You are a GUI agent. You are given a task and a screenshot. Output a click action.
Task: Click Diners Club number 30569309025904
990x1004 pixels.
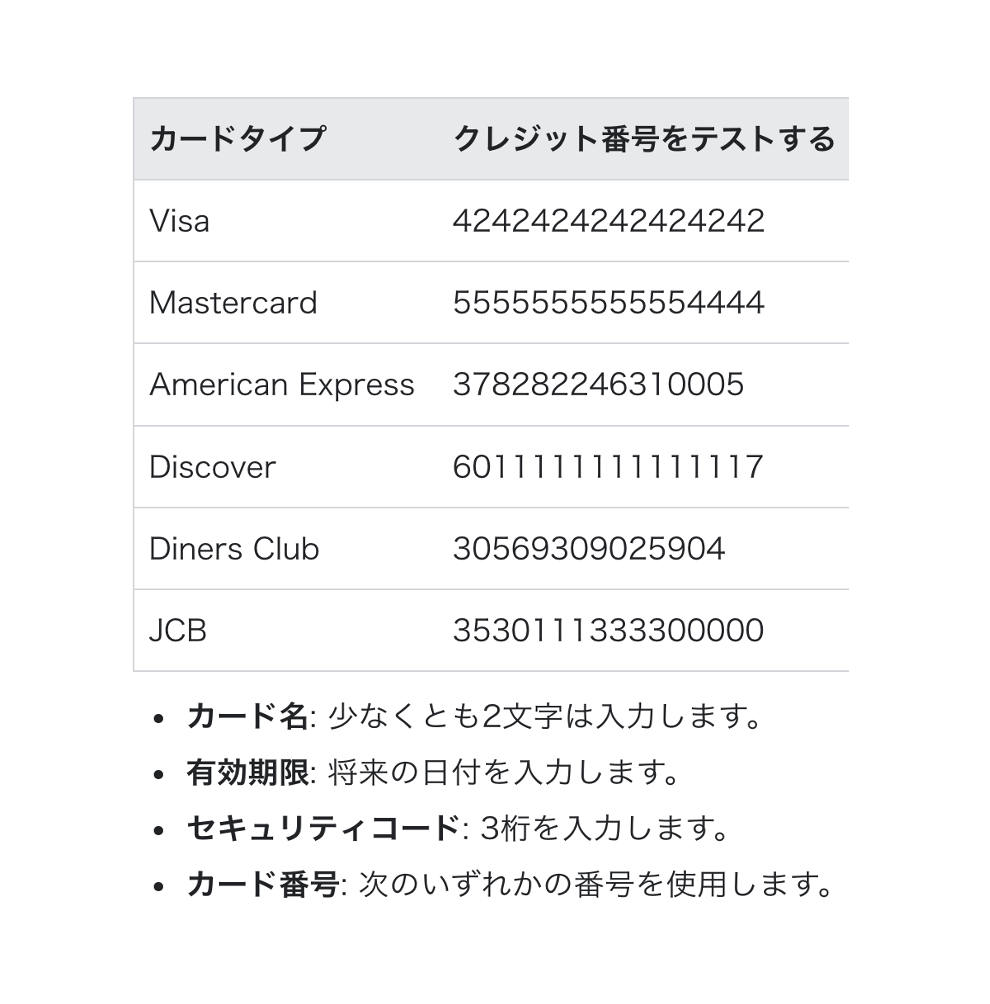589,549
